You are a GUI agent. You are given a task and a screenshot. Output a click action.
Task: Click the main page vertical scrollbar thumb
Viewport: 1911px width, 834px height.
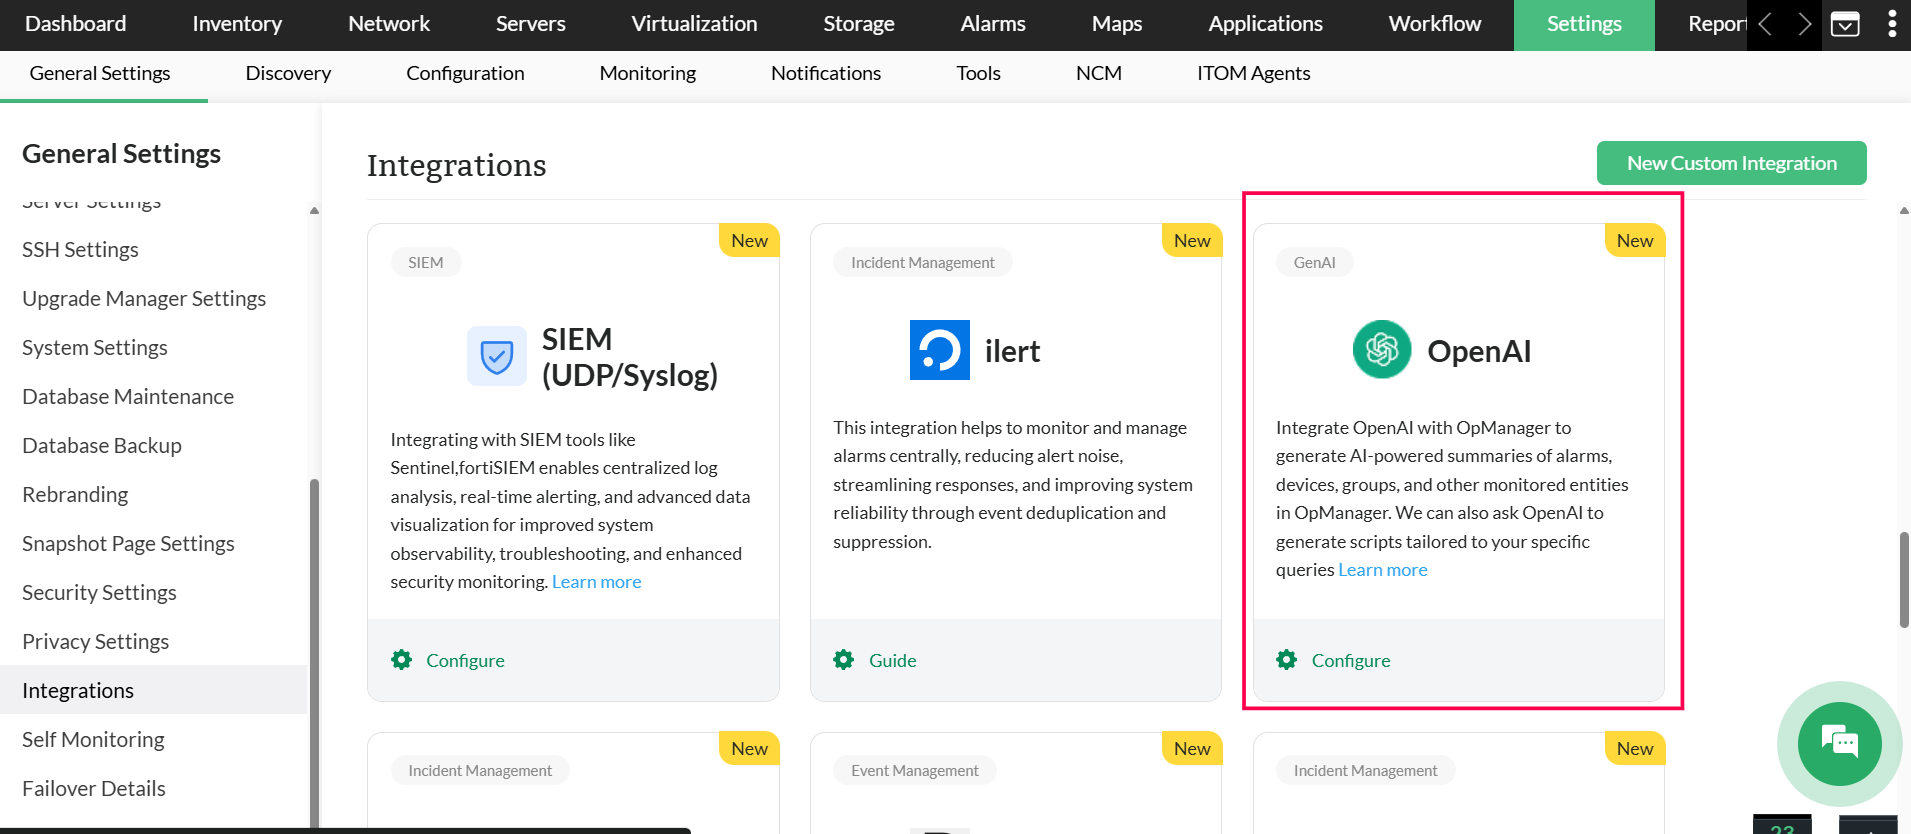pos(1903,580)
